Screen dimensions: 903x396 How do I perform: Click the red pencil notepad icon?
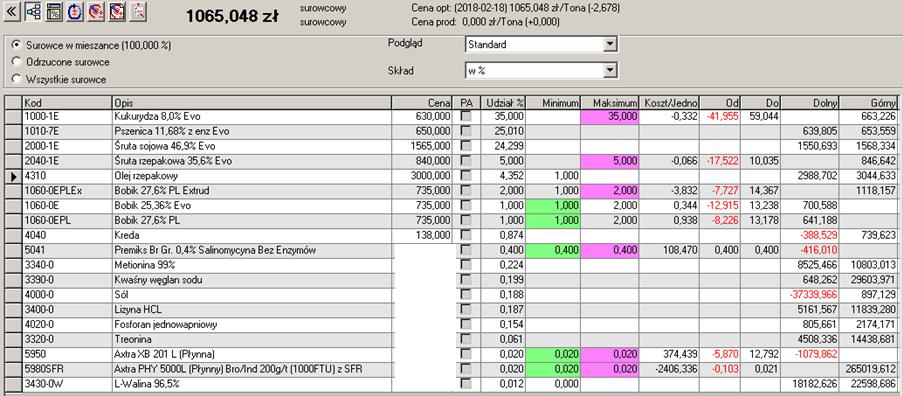pos(117,11)
